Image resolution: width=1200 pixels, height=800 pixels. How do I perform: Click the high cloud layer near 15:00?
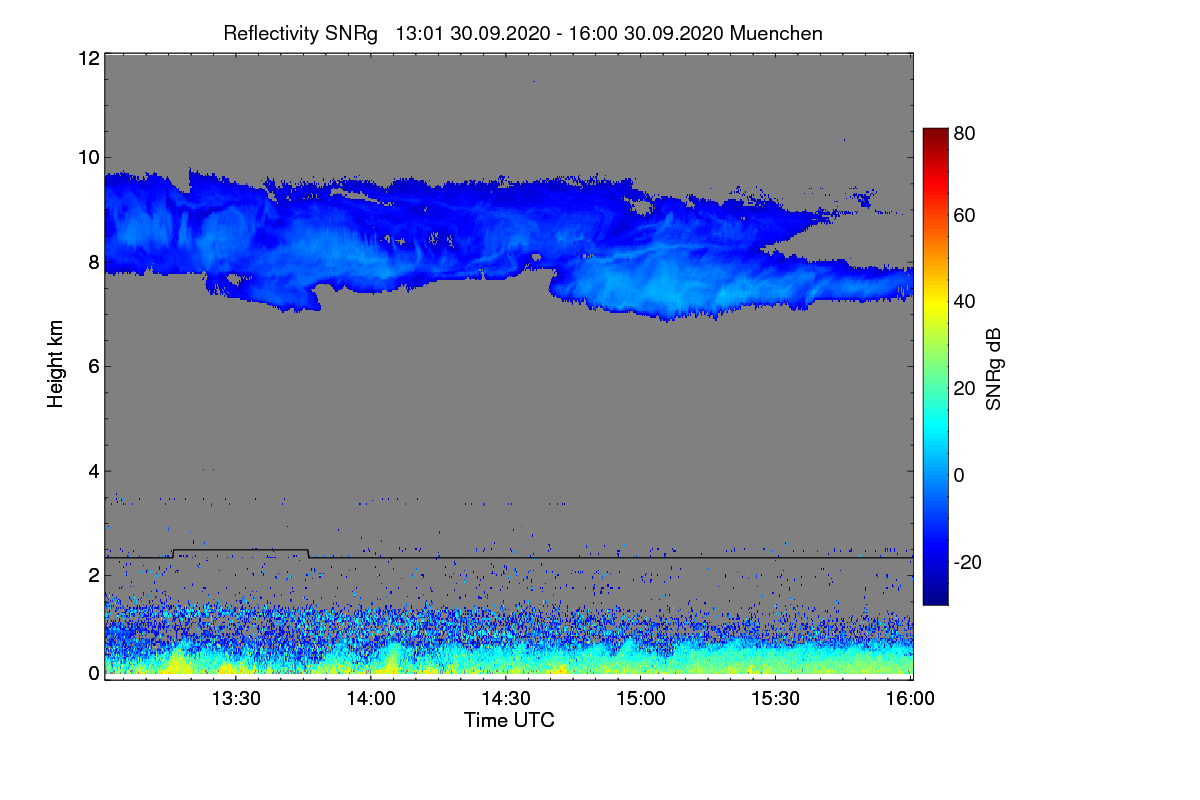tap(642, 250)
